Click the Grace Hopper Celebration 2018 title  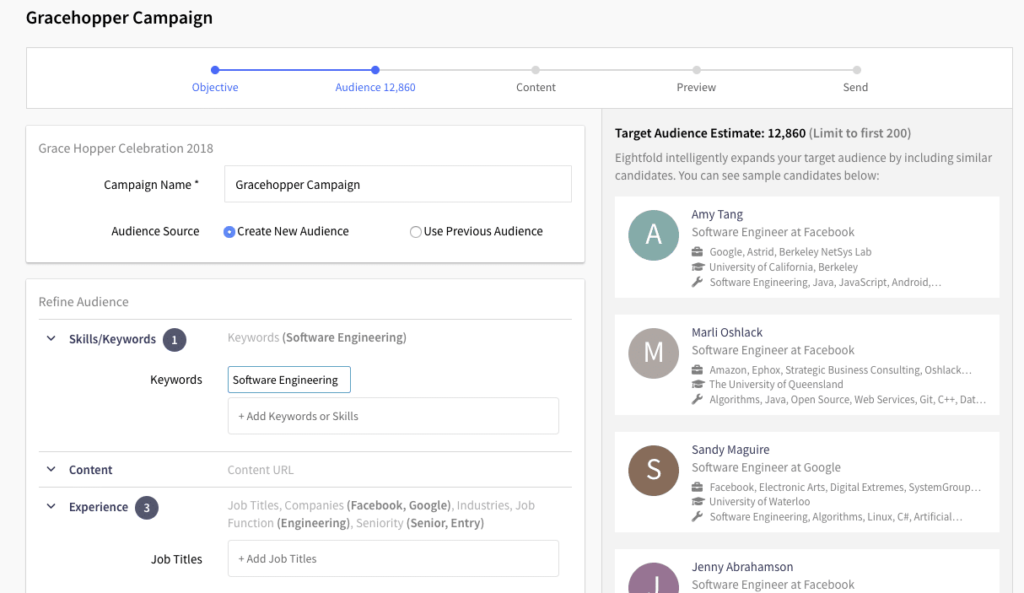coord(125,148)
